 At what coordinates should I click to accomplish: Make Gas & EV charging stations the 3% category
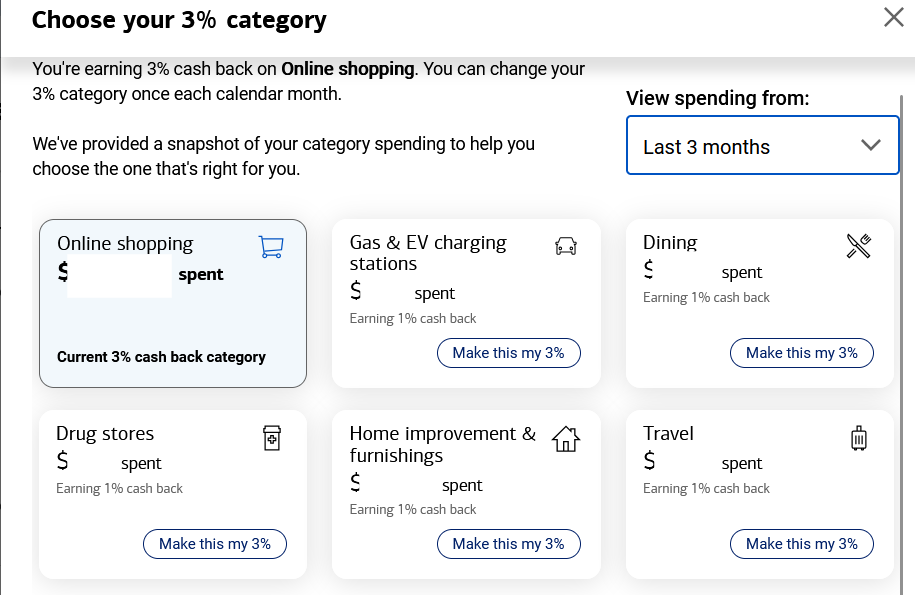pyautogui.click(x=508, y=353)
